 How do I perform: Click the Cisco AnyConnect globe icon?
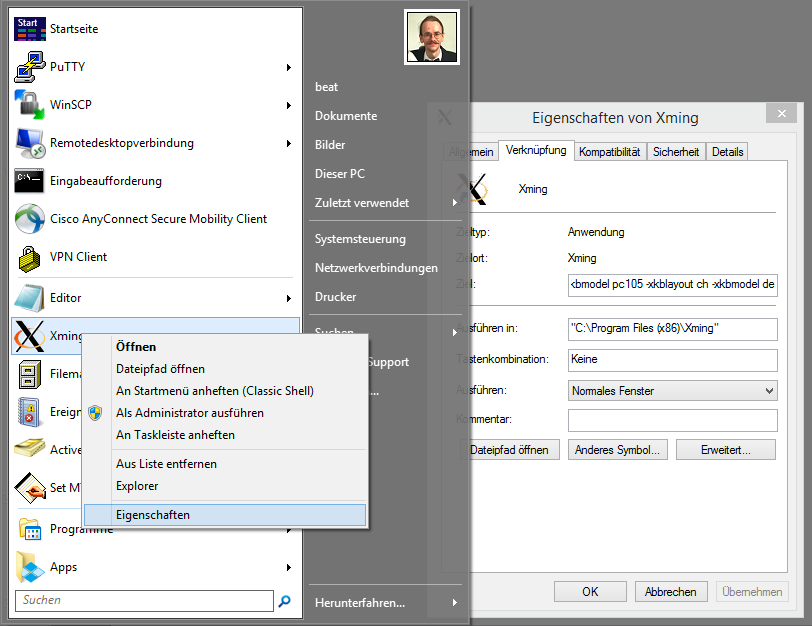point(30,219)
